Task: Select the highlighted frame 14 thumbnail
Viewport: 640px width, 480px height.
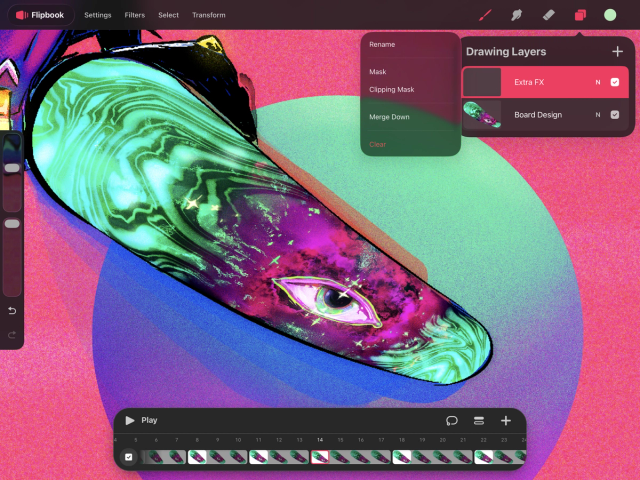Action: click(x=320, y=457)
